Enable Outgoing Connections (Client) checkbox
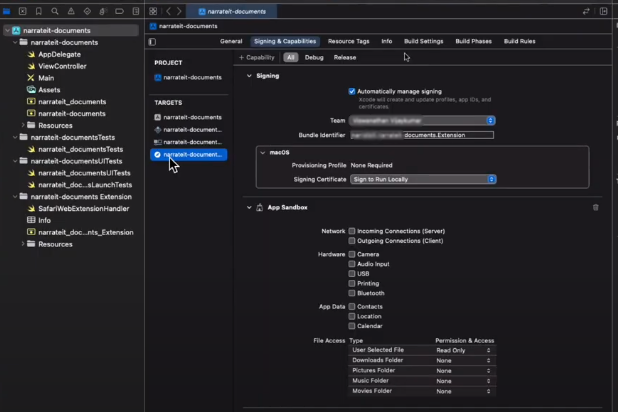This screenshot has width=618, height=412. pyautogui.click(x=352, y=241)
